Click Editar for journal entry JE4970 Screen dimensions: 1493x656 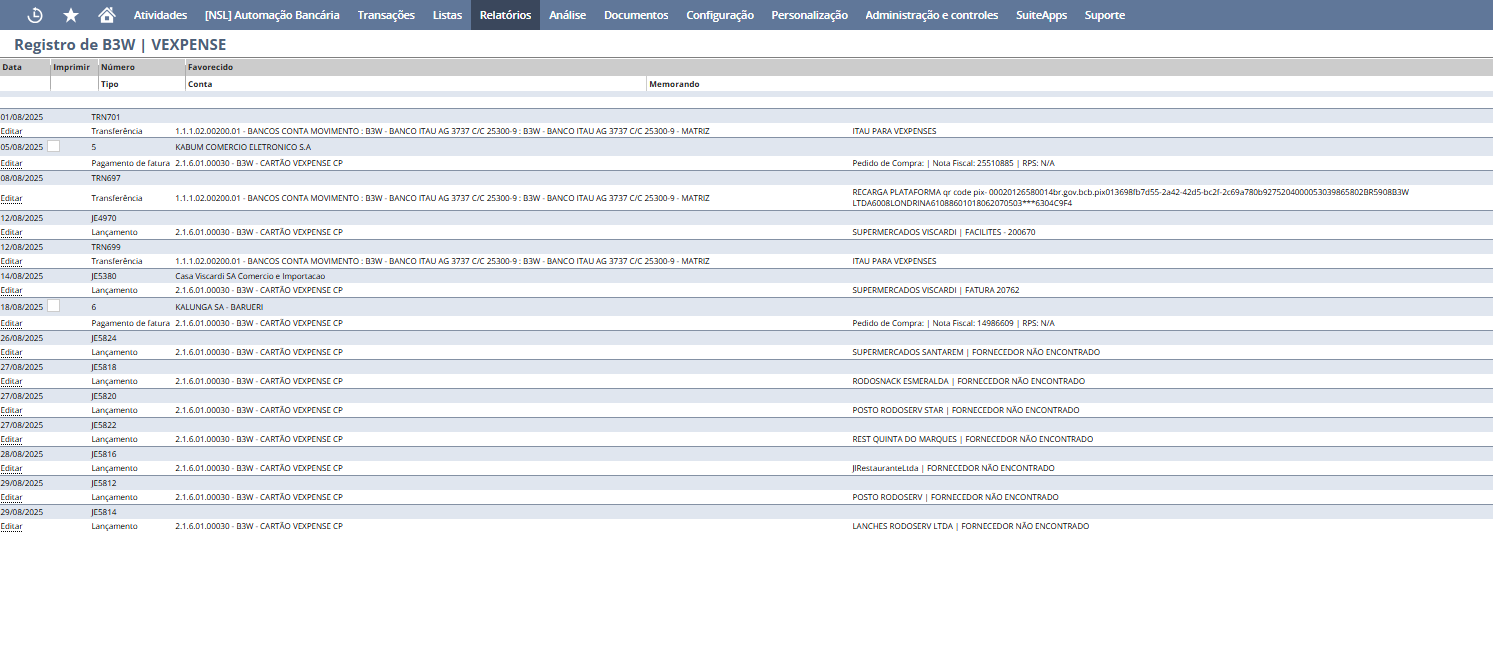[x=11, y=232]
